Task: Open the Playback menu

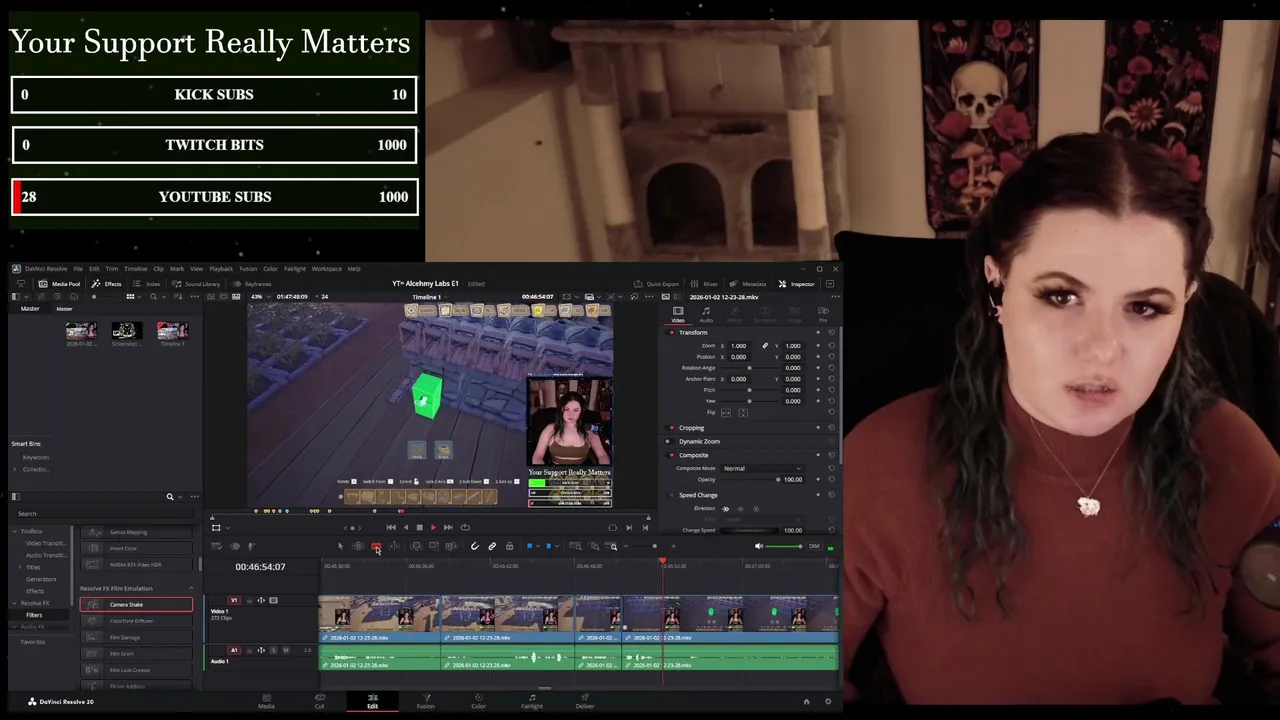Action: (221, 269)
